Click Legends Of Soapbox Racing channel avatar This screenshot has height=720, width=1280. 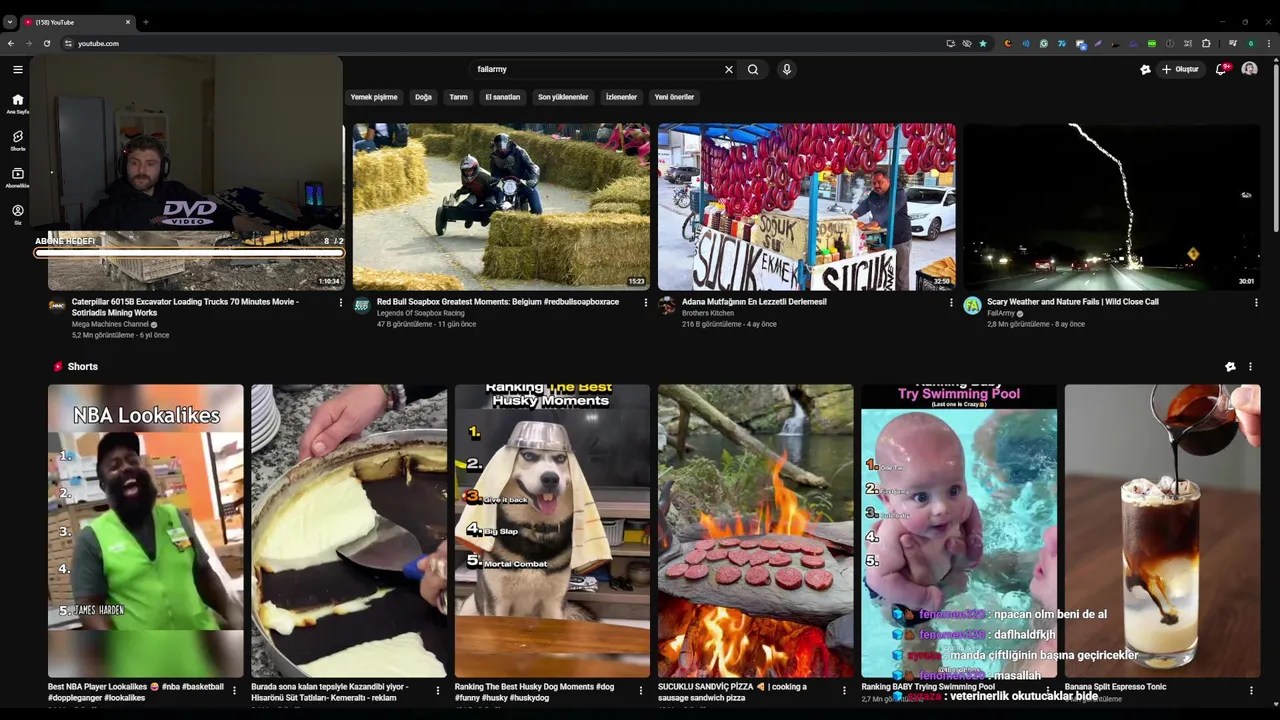(362, 305)
